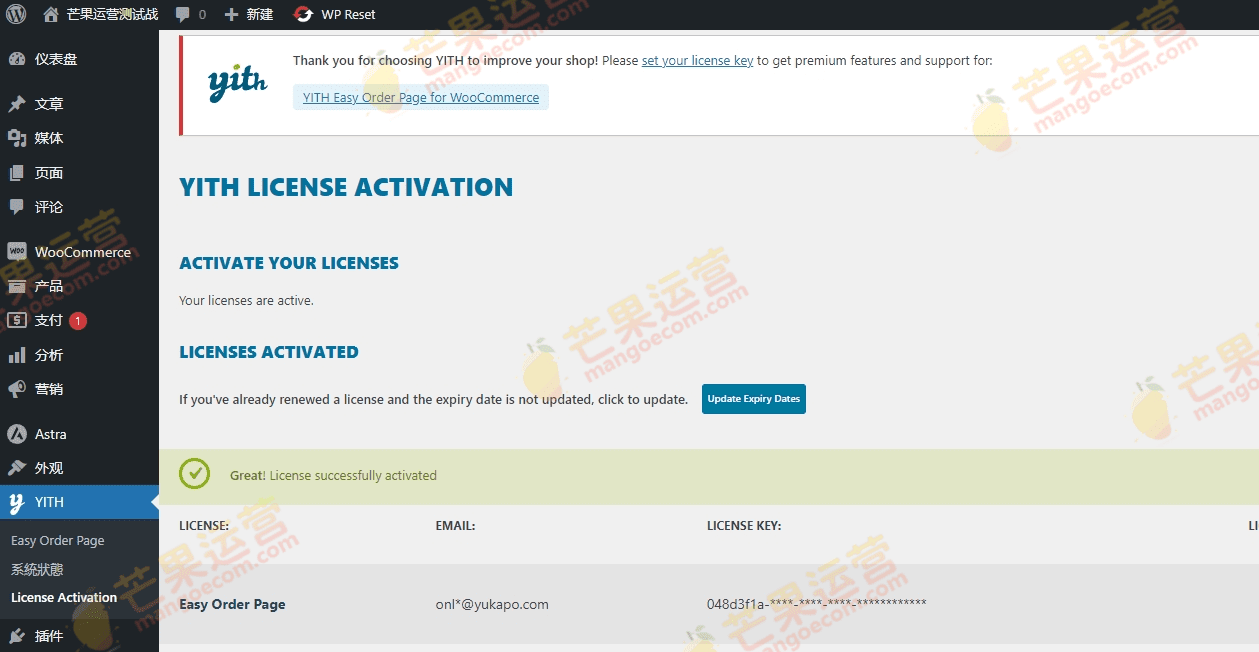Image resolution: width=1259 pixels, height=652 pixels.
Task: Click the comment count 0 in admin bar
Action: pyautogui.click(x=203, y=14)
